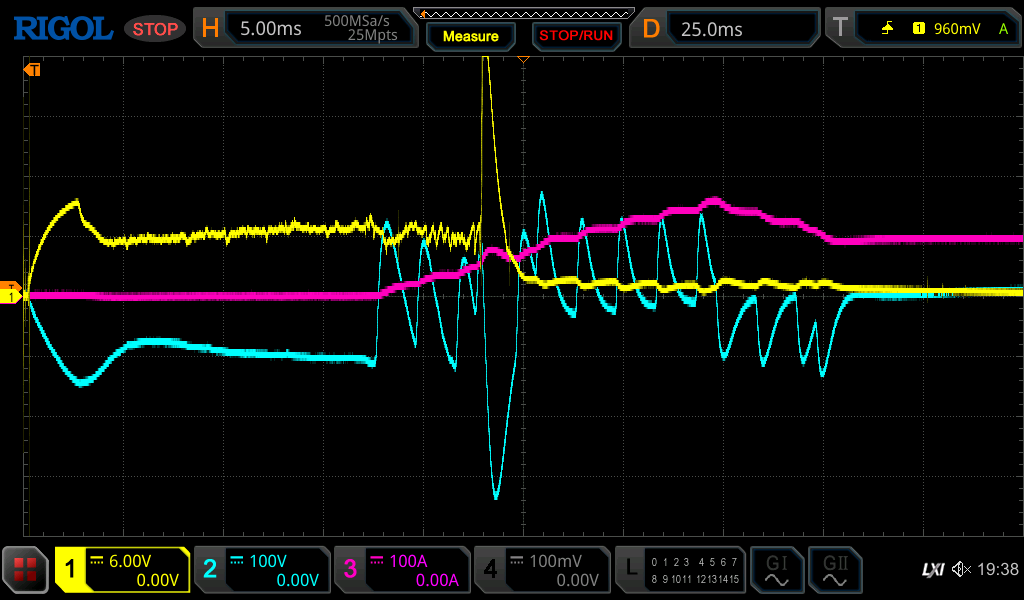Toggle channel 2 with 100V scale

pyautogui.click(x=261, y=570)
